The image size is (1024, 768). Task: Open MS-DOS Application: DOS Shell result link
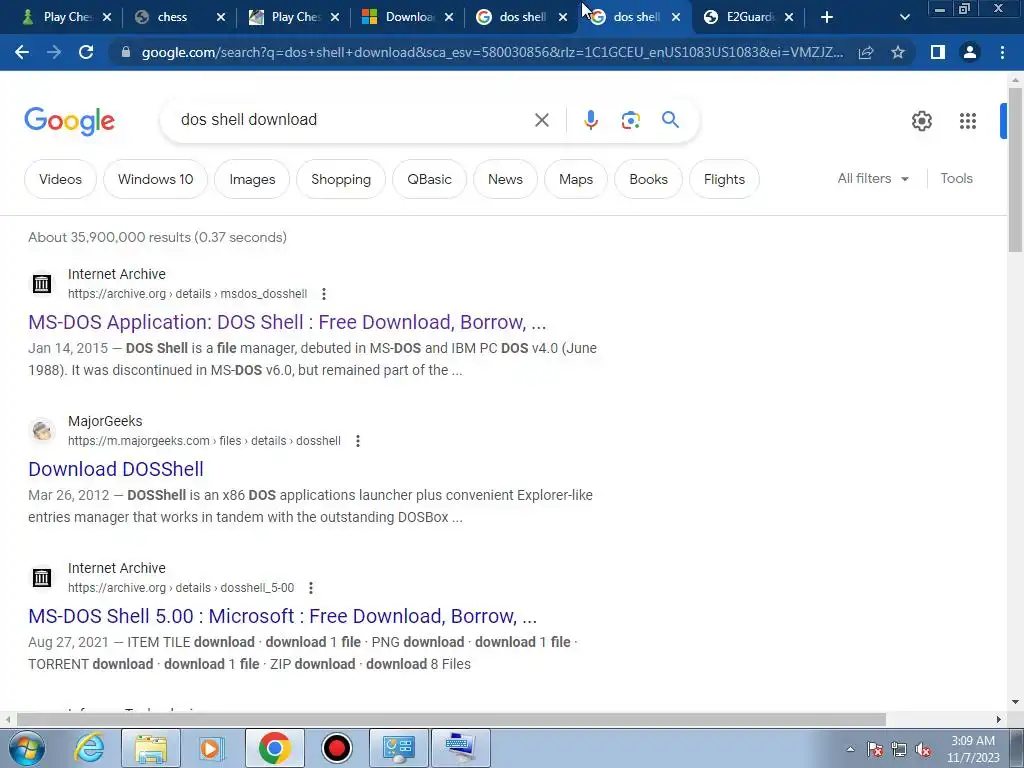coord(287,322)
